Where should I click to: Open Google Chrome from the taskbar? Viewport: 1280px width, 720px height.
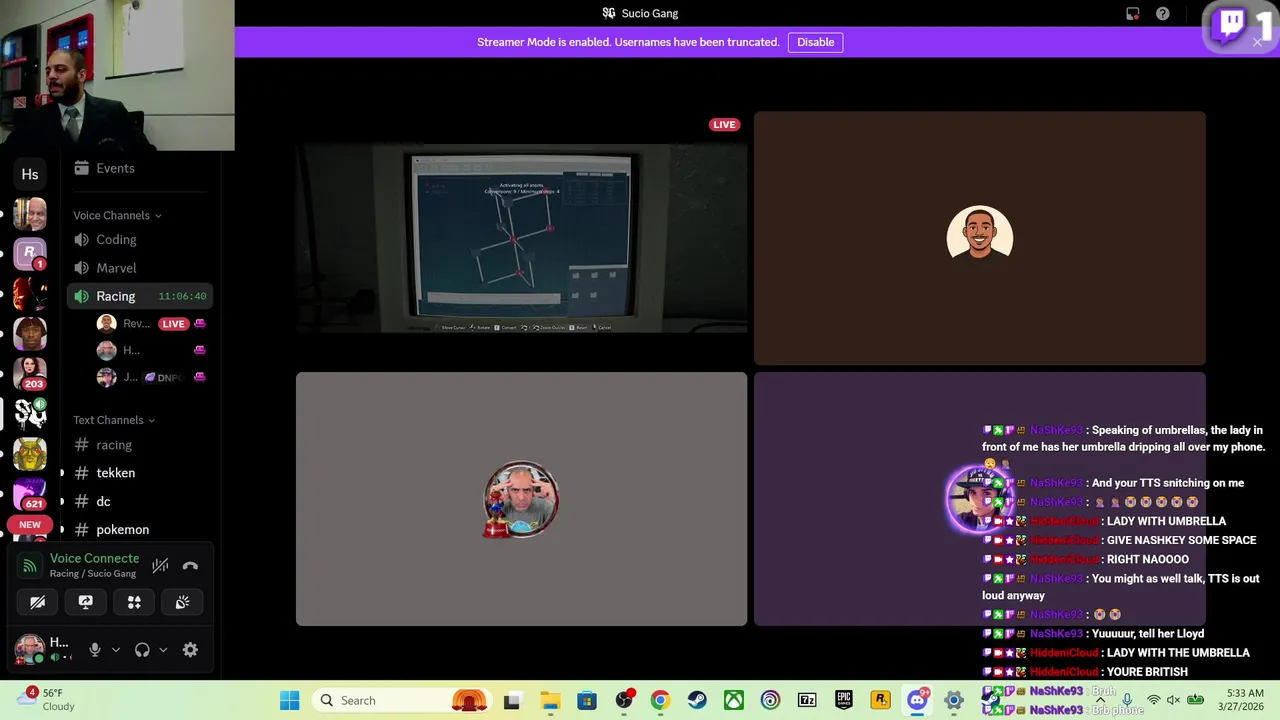tap(660, 700)
